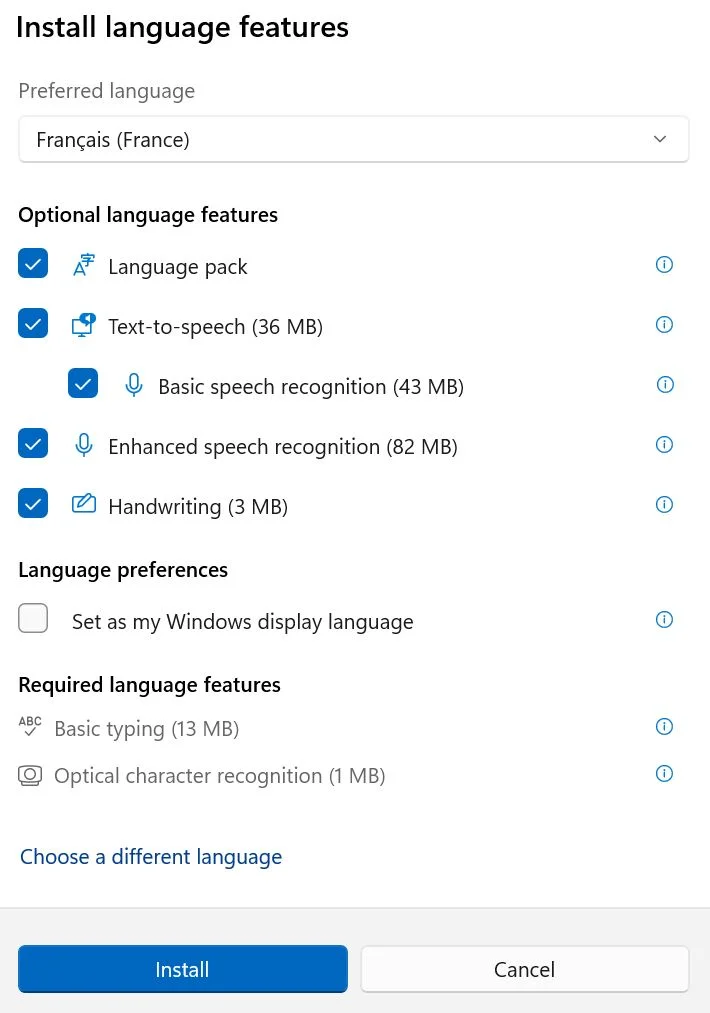
Task: Click the Cancel button
Action: 525,969
